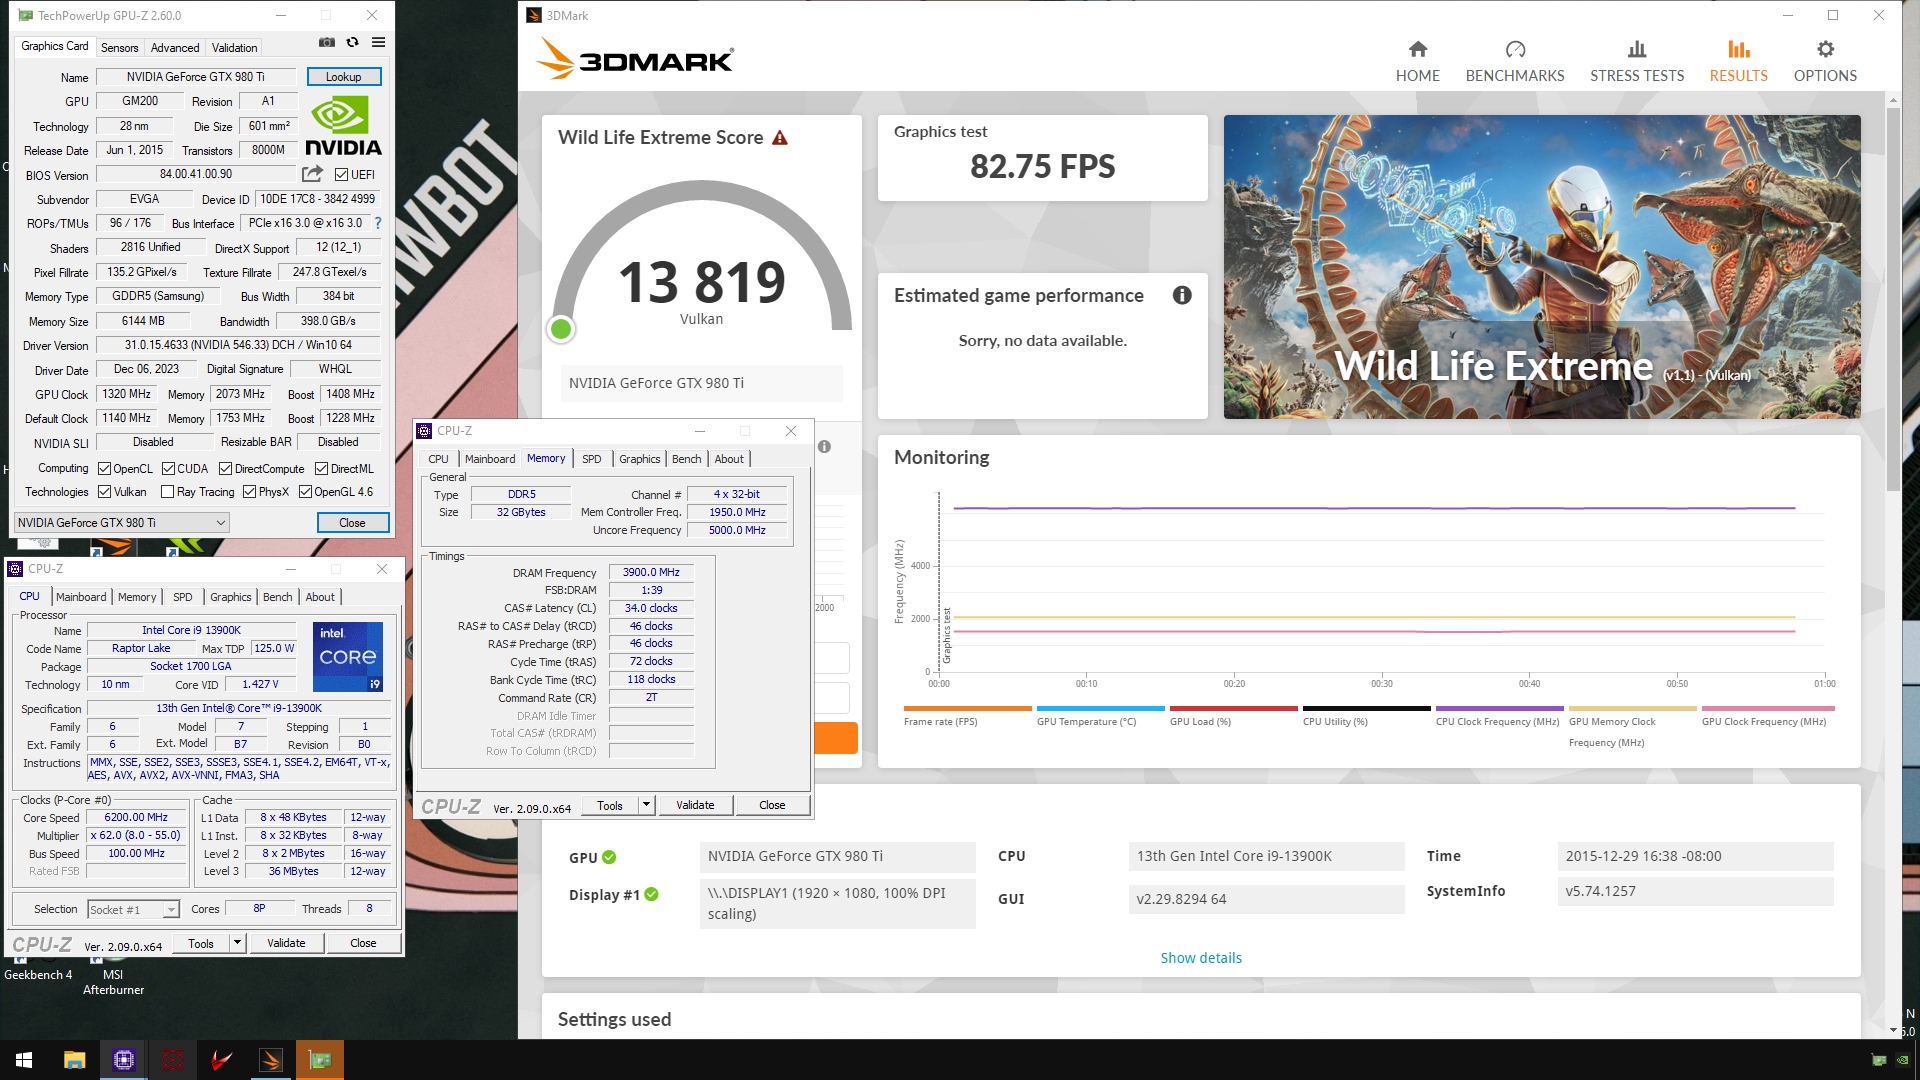Click the GPU-Z BIOS share/export icon
The width and height of the screenshot is (1920, 1080).
(313, 174)
